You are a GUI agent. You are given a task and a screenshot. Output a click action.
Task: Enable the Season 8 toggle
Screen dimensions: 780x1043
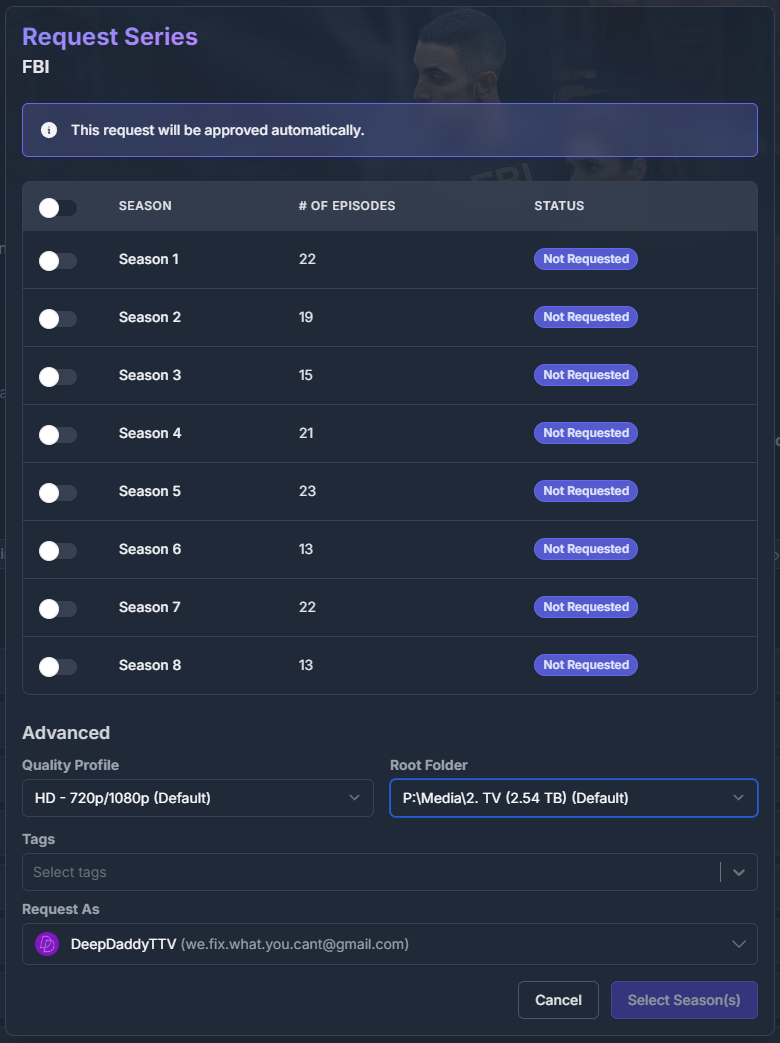pyautogui.click(x=58, y=666)
